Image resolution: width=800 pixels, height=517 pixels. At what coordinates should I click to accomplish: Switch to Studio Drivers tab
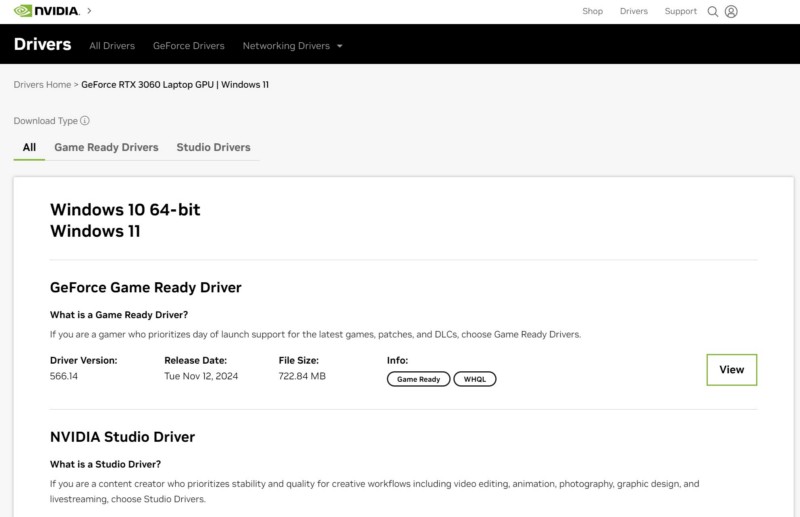click(213, 147)
